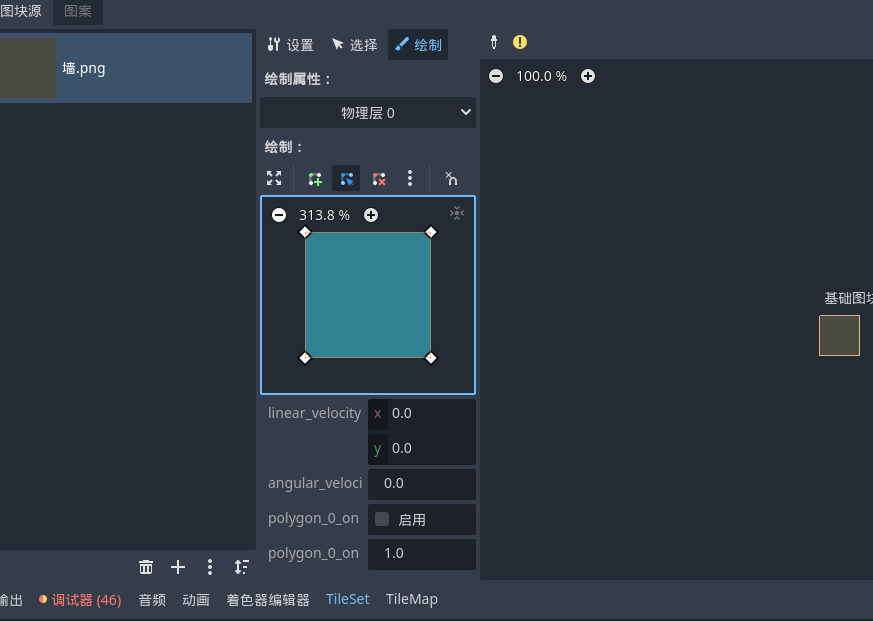
Task: Open the polygon tools three-dot menu
Action: click(x=410, y=179)
